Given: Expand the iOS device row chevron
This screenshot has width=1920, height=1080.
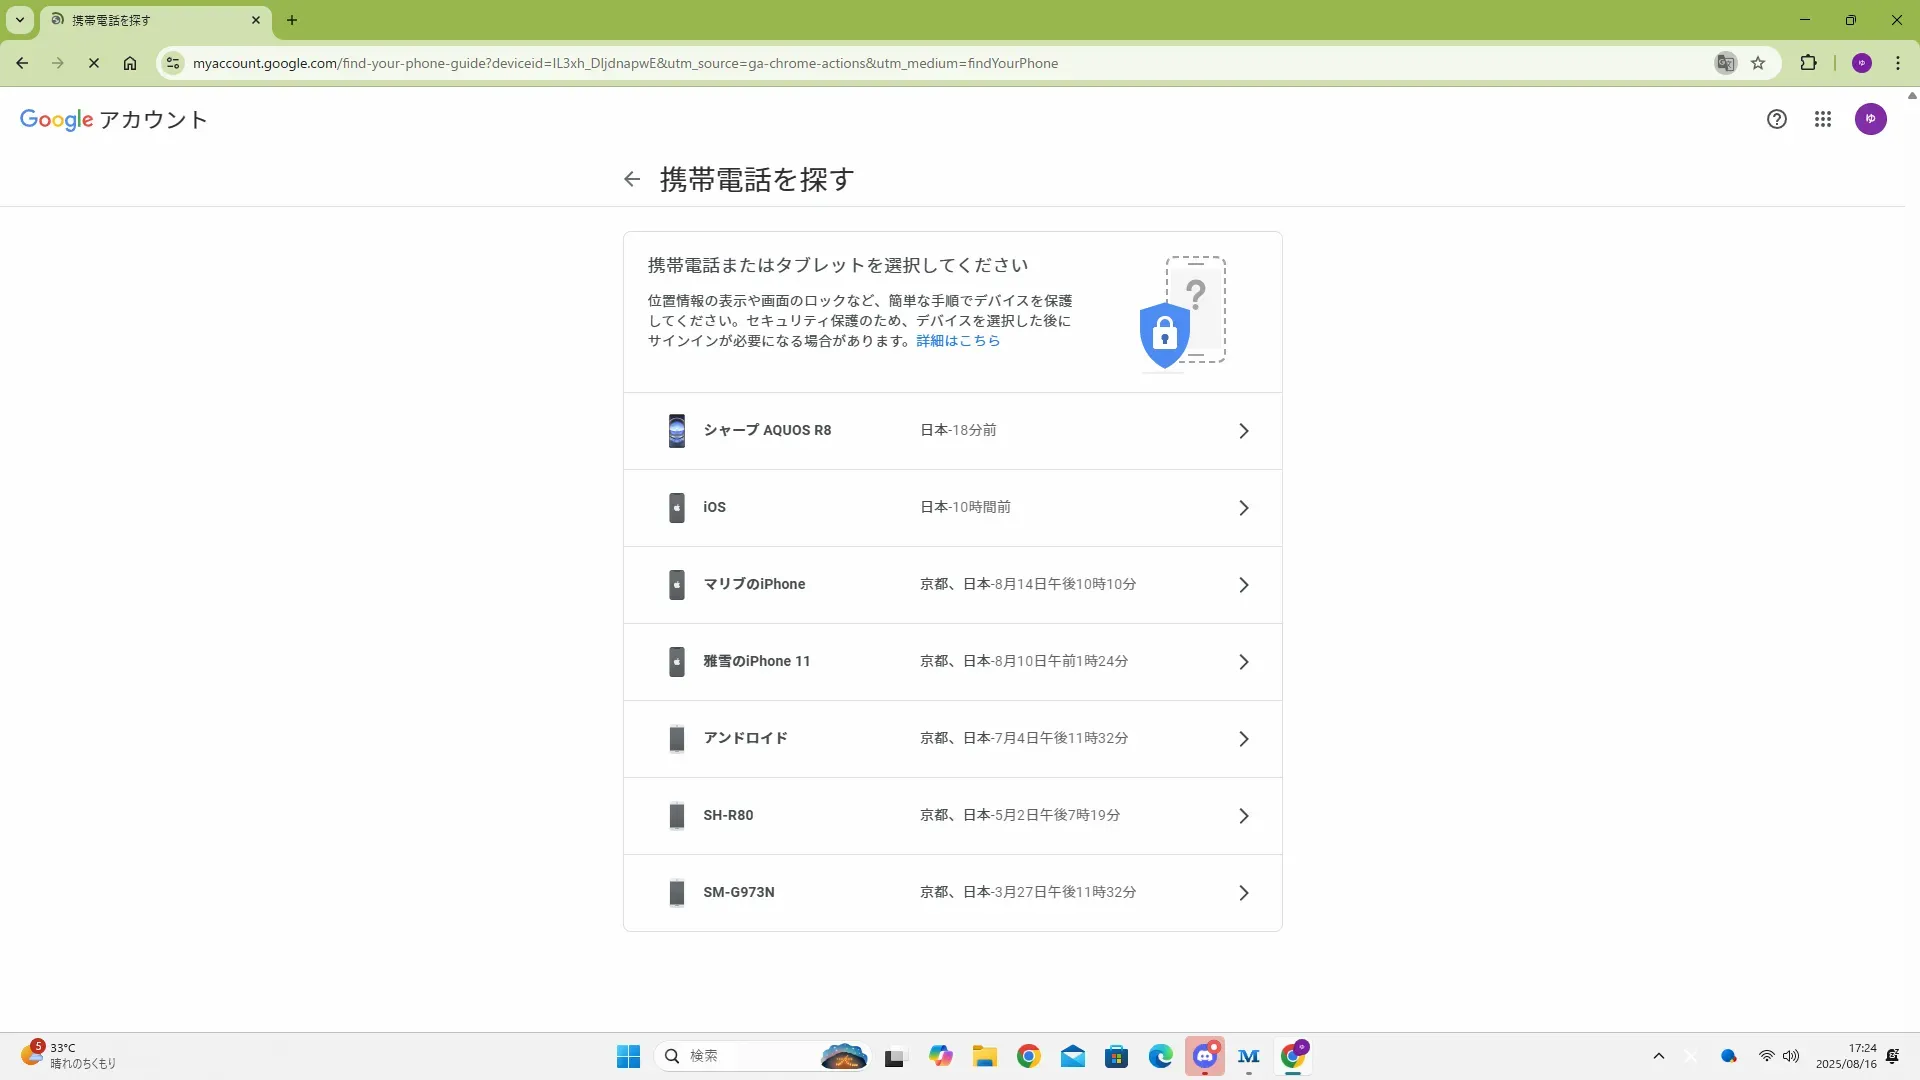Looking at the screenshot, I should tap(1243, 508).
